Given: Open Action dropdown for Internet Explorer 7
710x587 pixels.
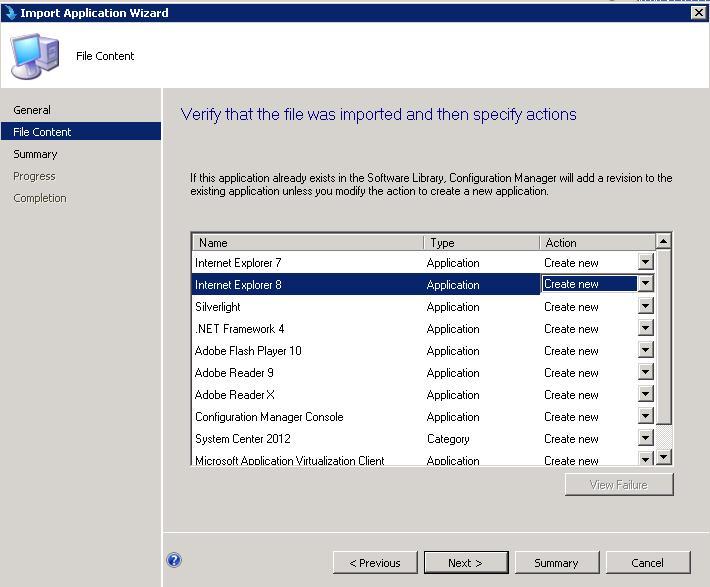Looking at the screenshot, I should click(646, 262).
